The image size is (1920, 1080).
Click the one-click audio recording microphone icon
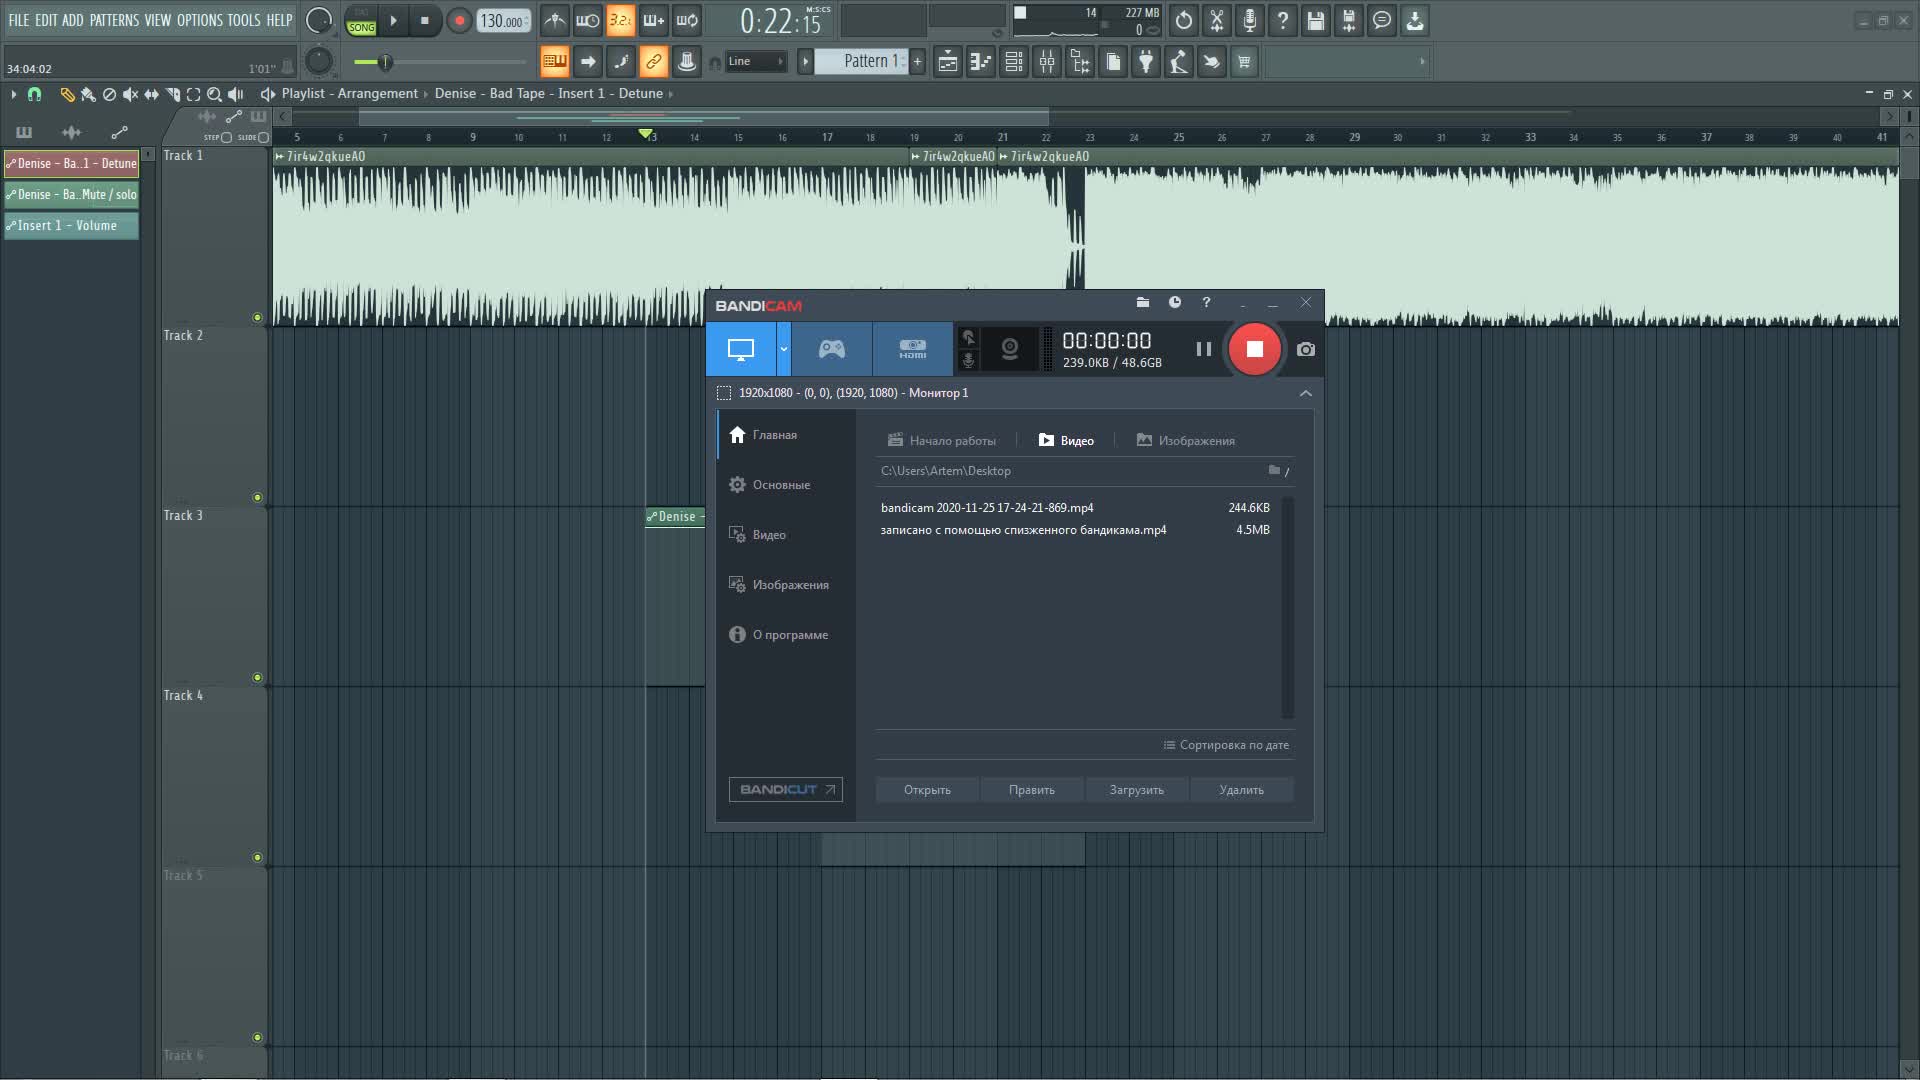(x=1249, y=20)
